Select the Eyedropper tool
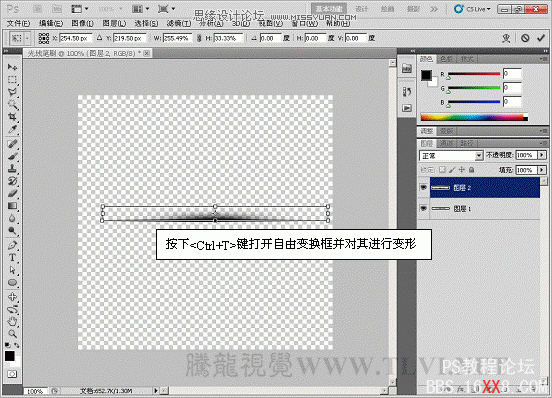552x398 pixels. tap(12, 129)
